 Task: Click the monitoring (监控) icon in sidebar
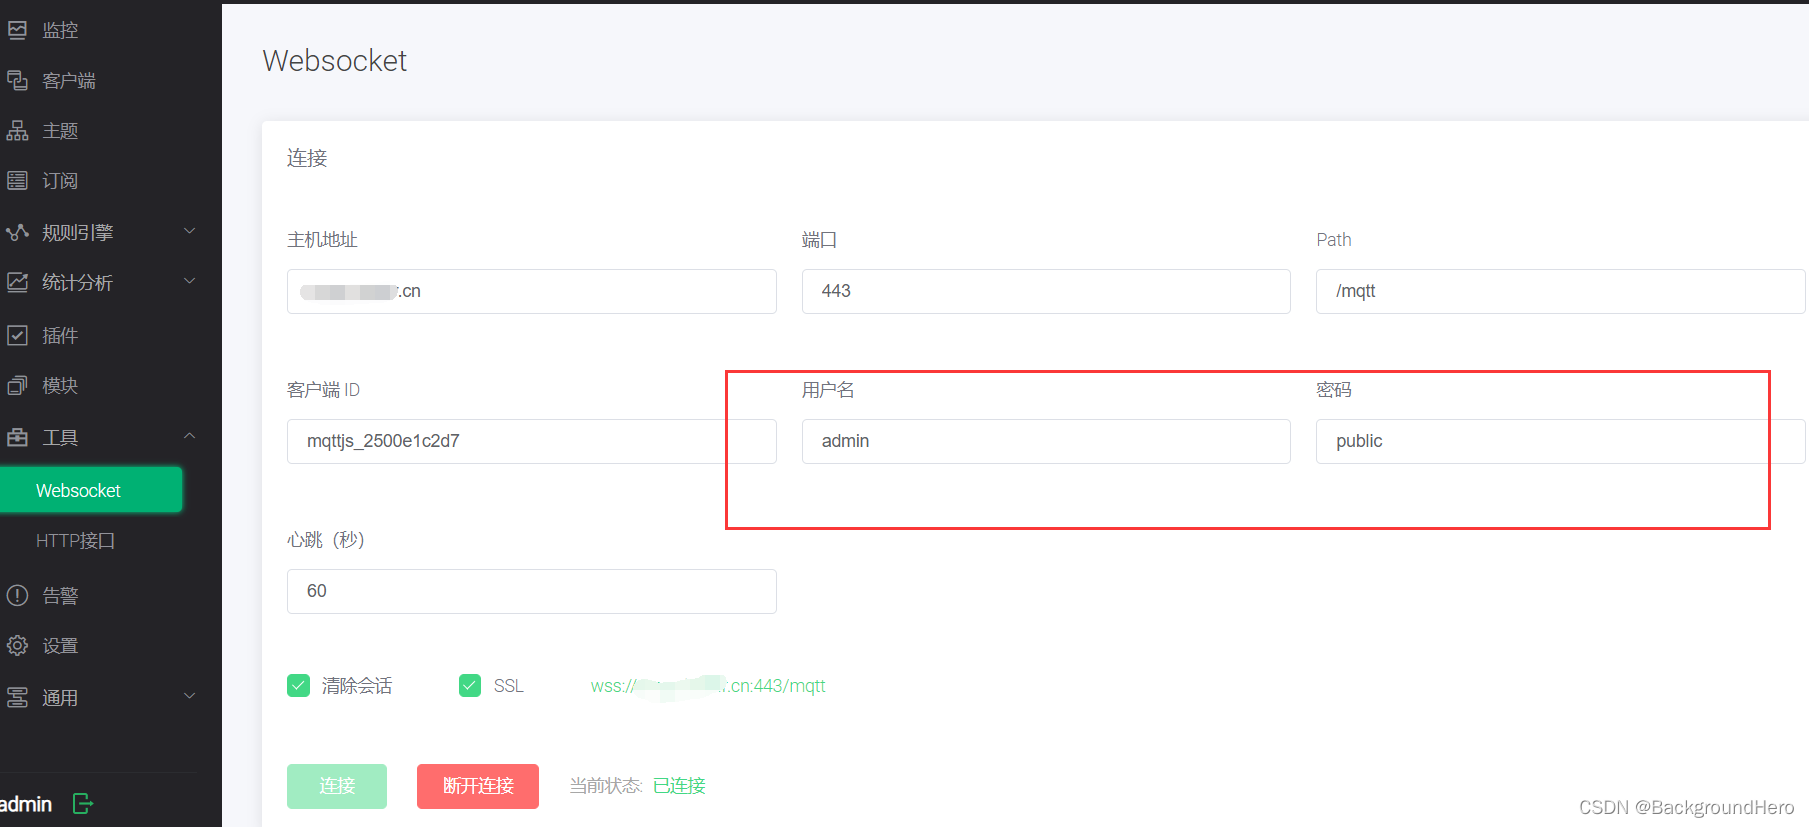pyautogui.click(x=17, y=30)
